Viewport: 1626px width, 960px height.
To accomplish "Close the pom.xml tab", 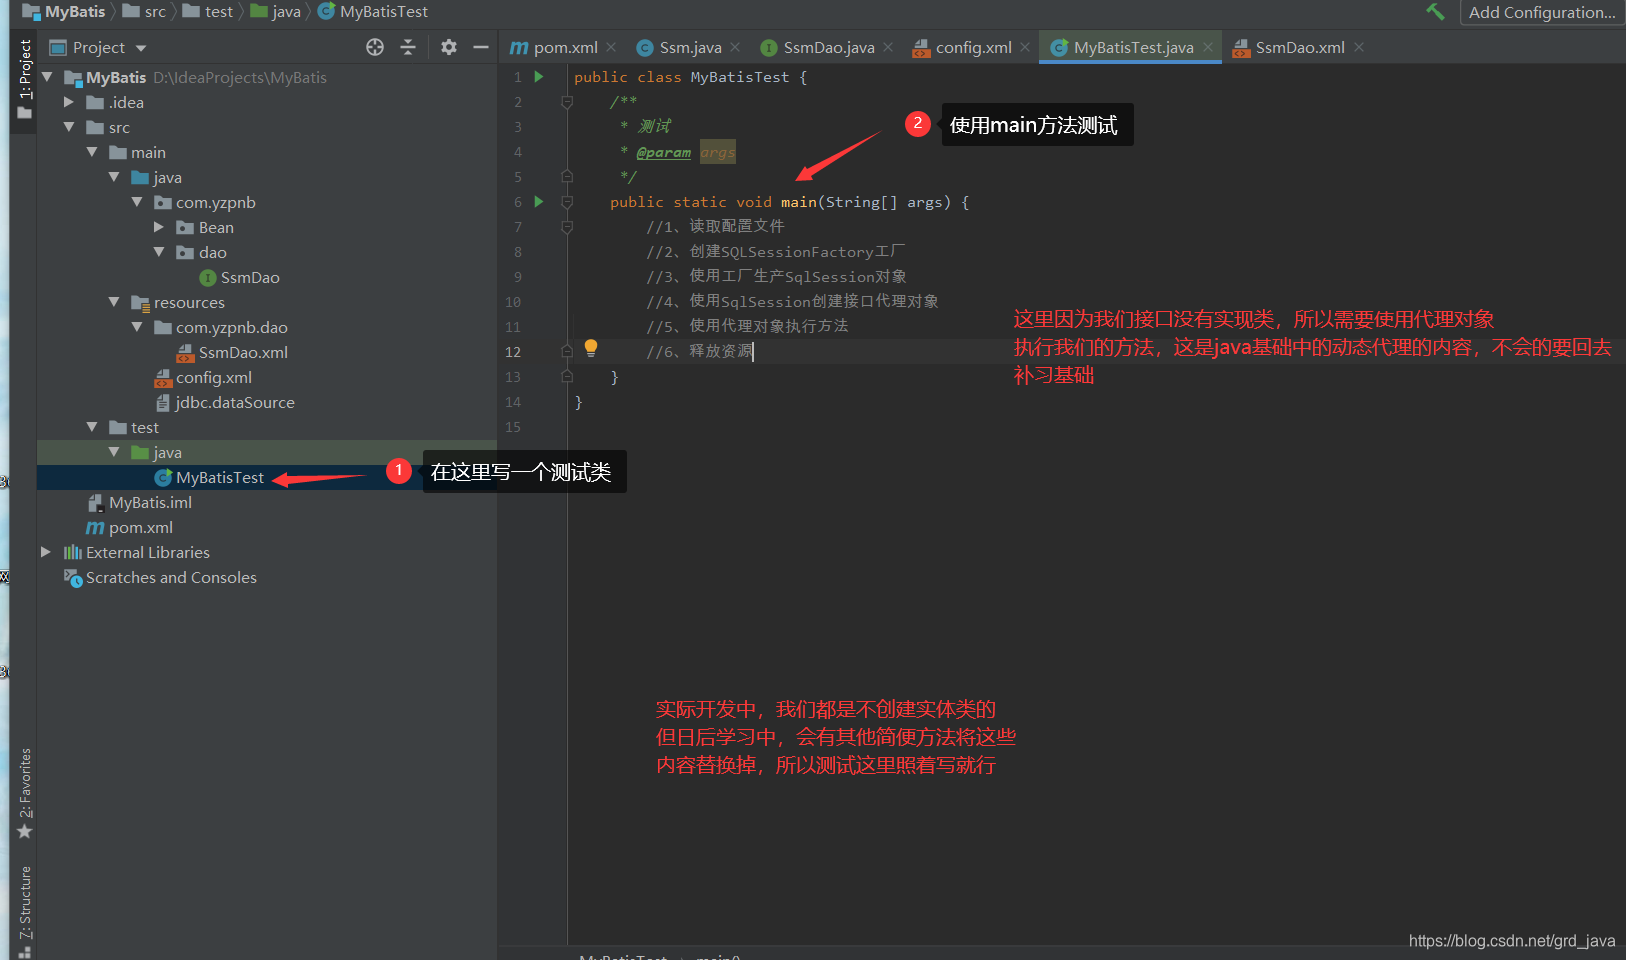I will tap(611, 47).
